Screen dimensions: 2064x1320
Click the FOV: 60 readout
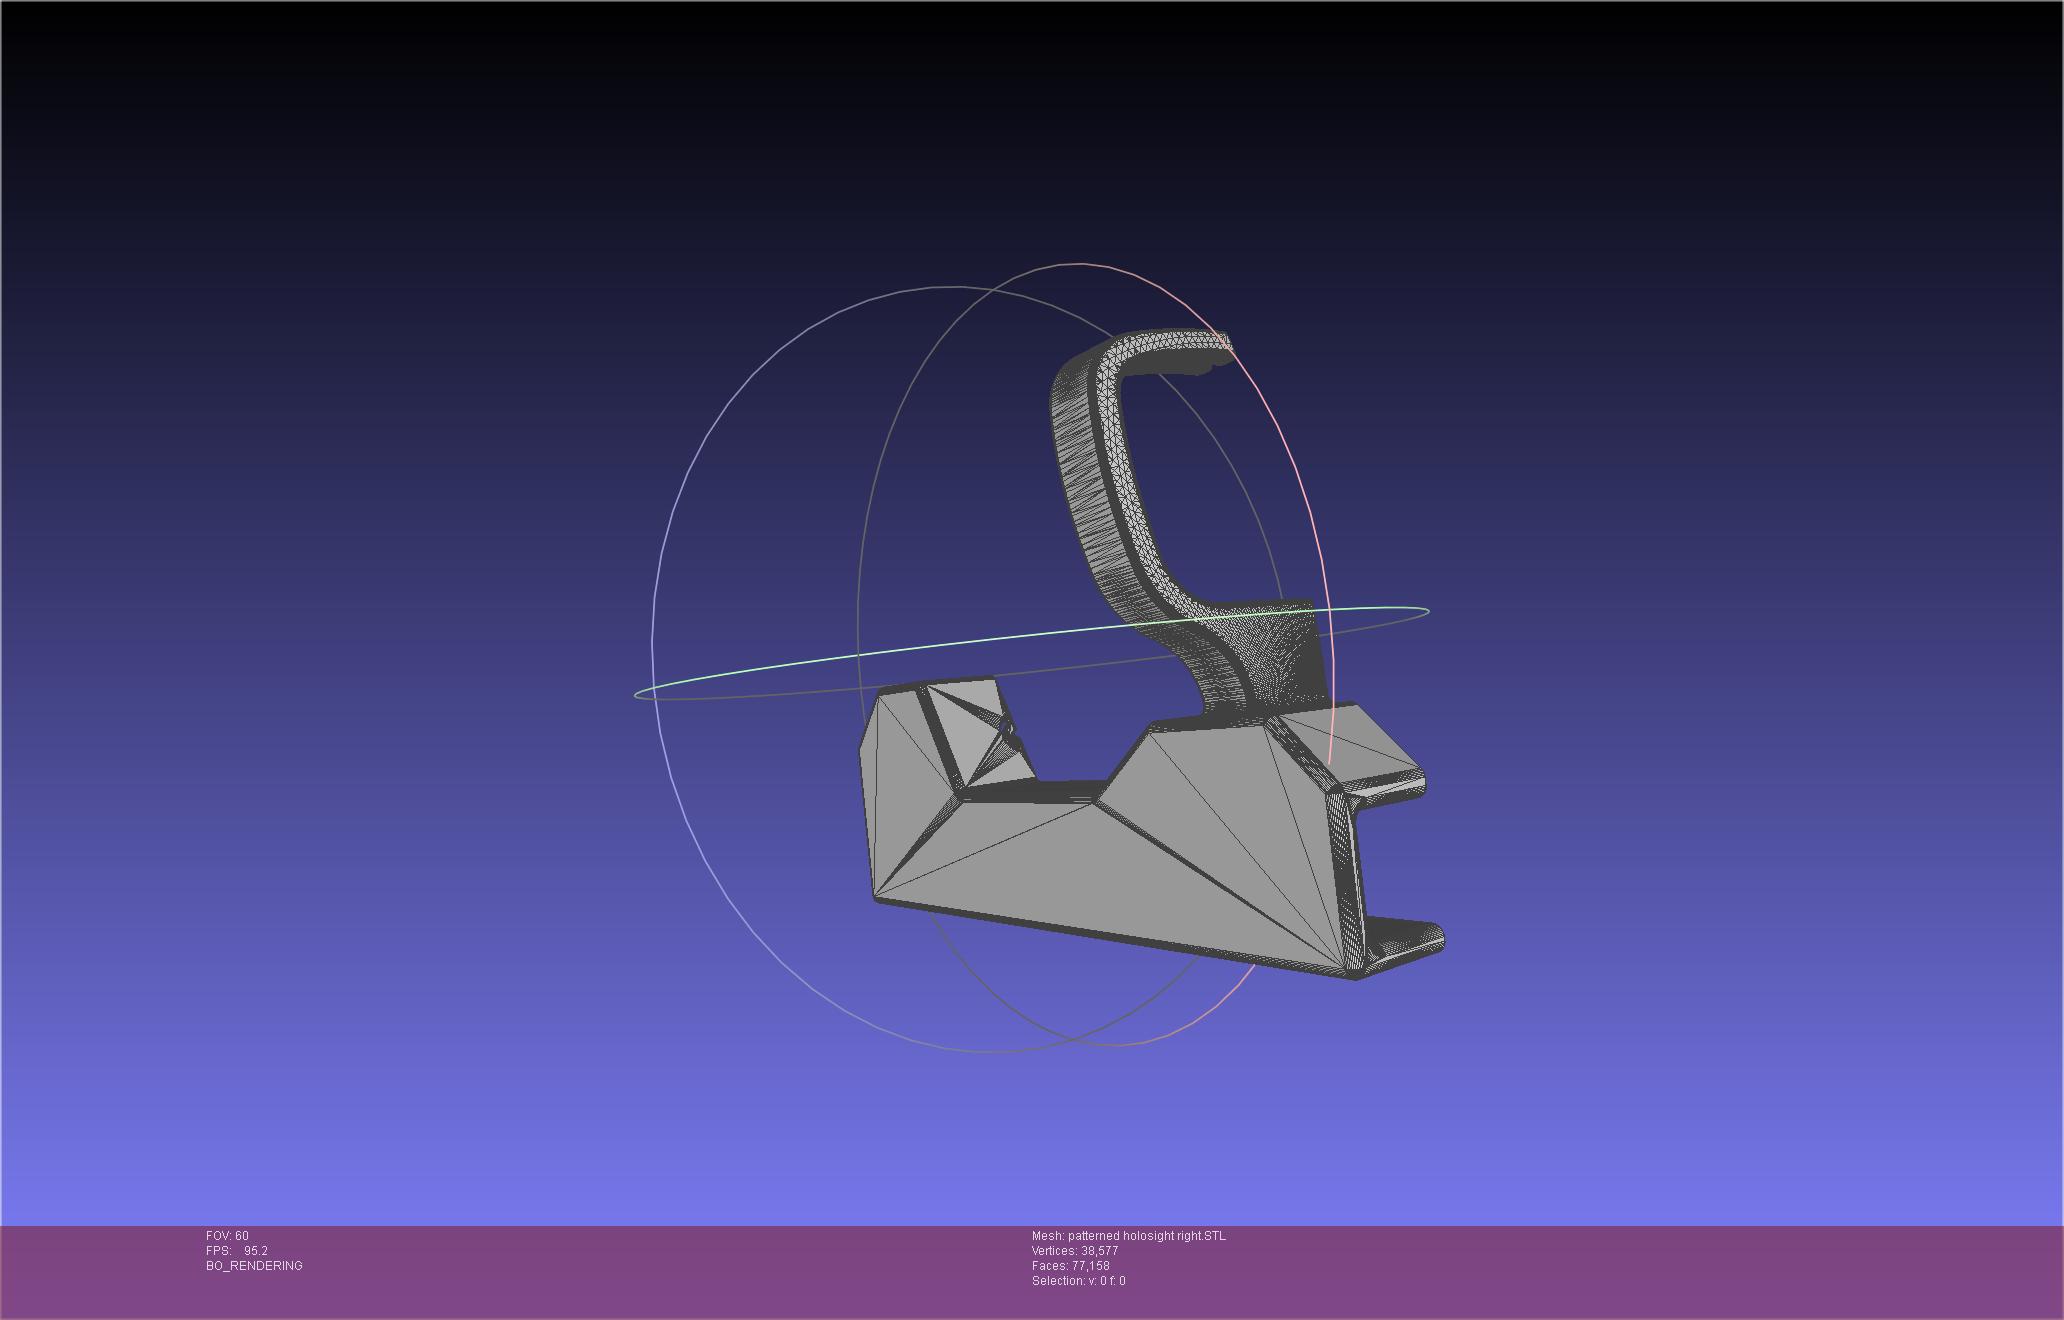(x=227, y=1236)
